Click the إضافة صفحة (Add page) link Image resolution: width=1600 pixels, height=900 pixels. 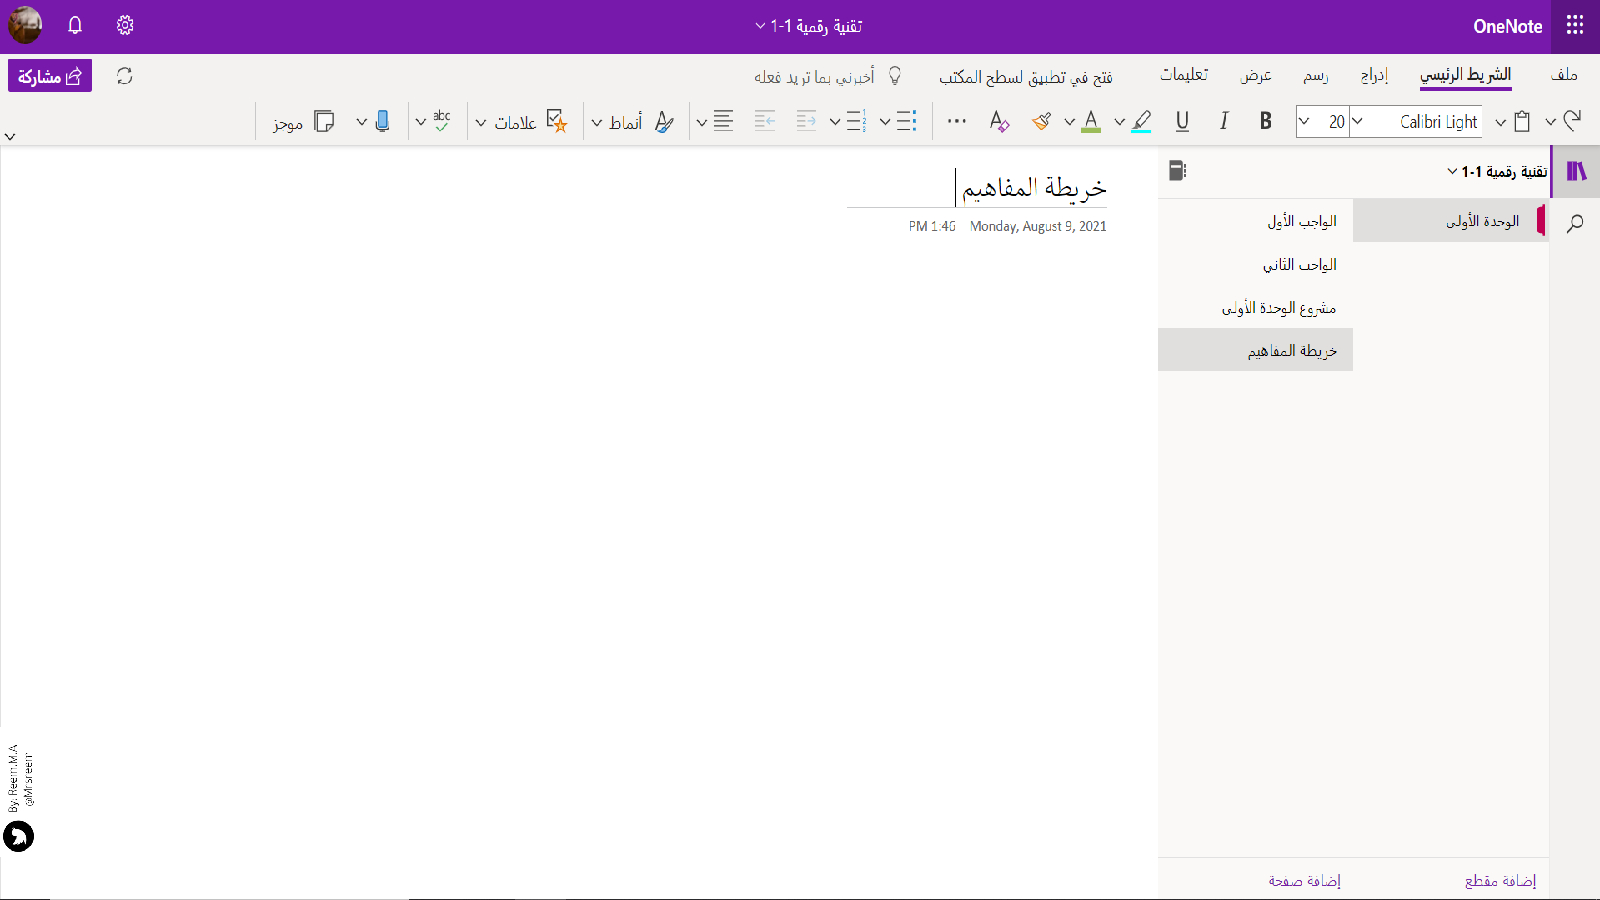(1304, 880)
